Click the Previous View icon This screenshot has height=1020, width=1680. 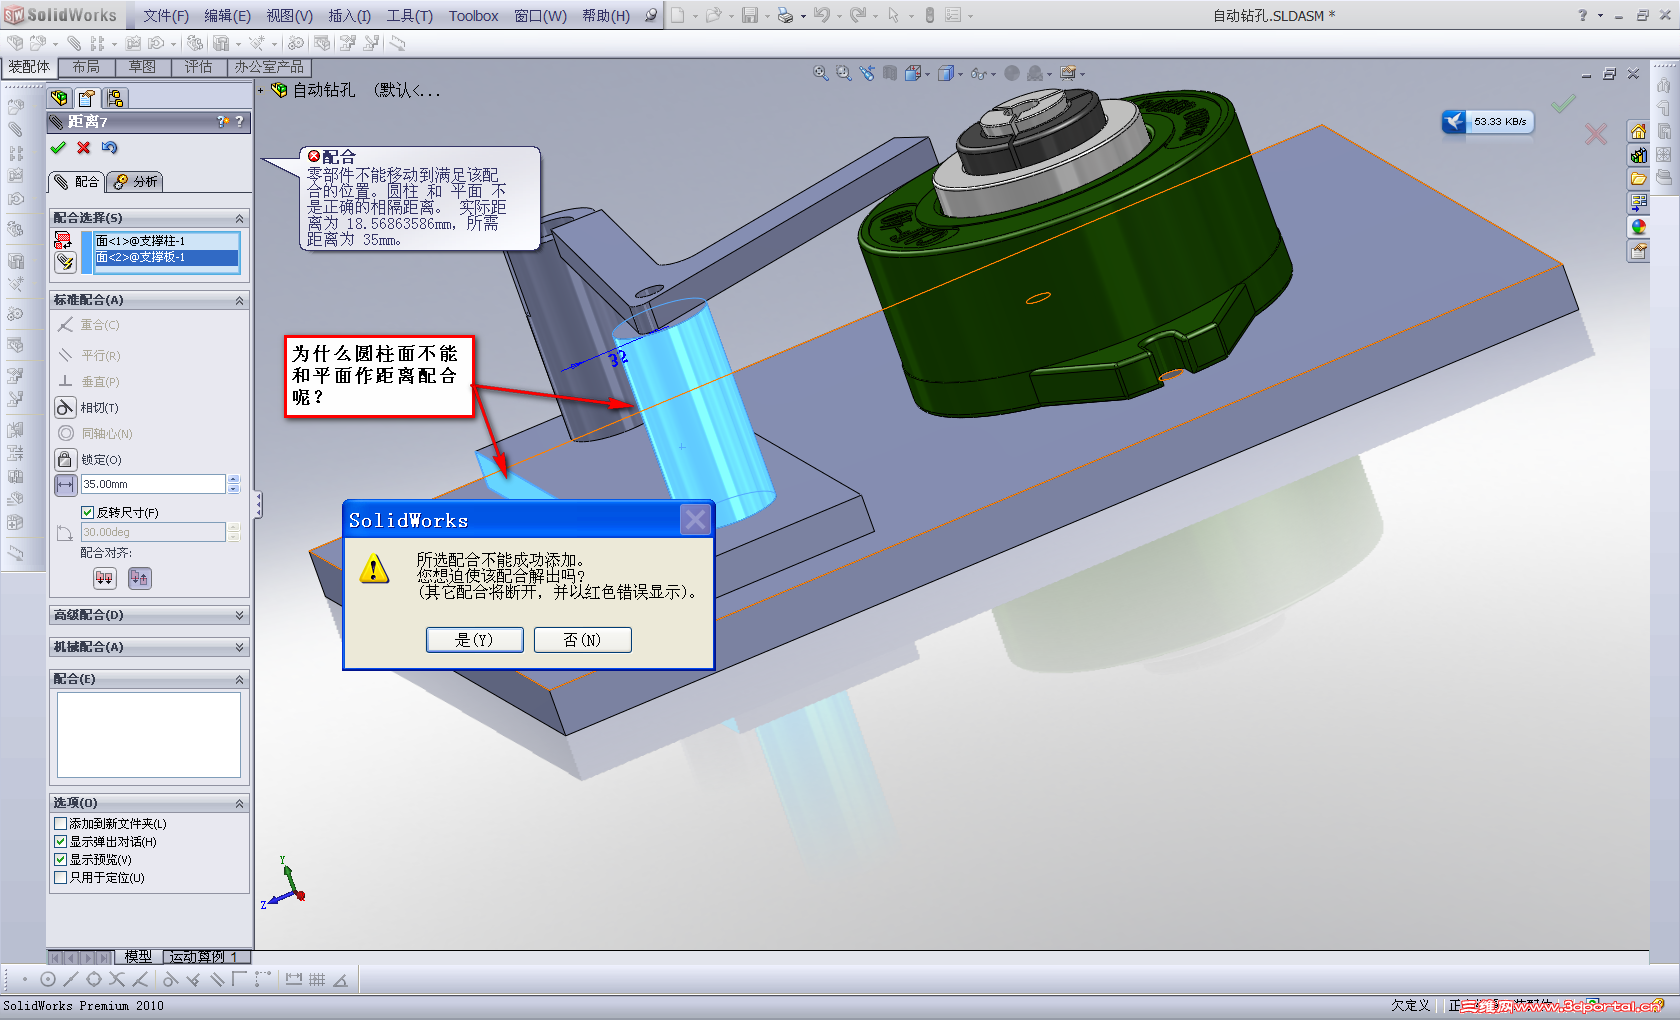coord(867,73)
